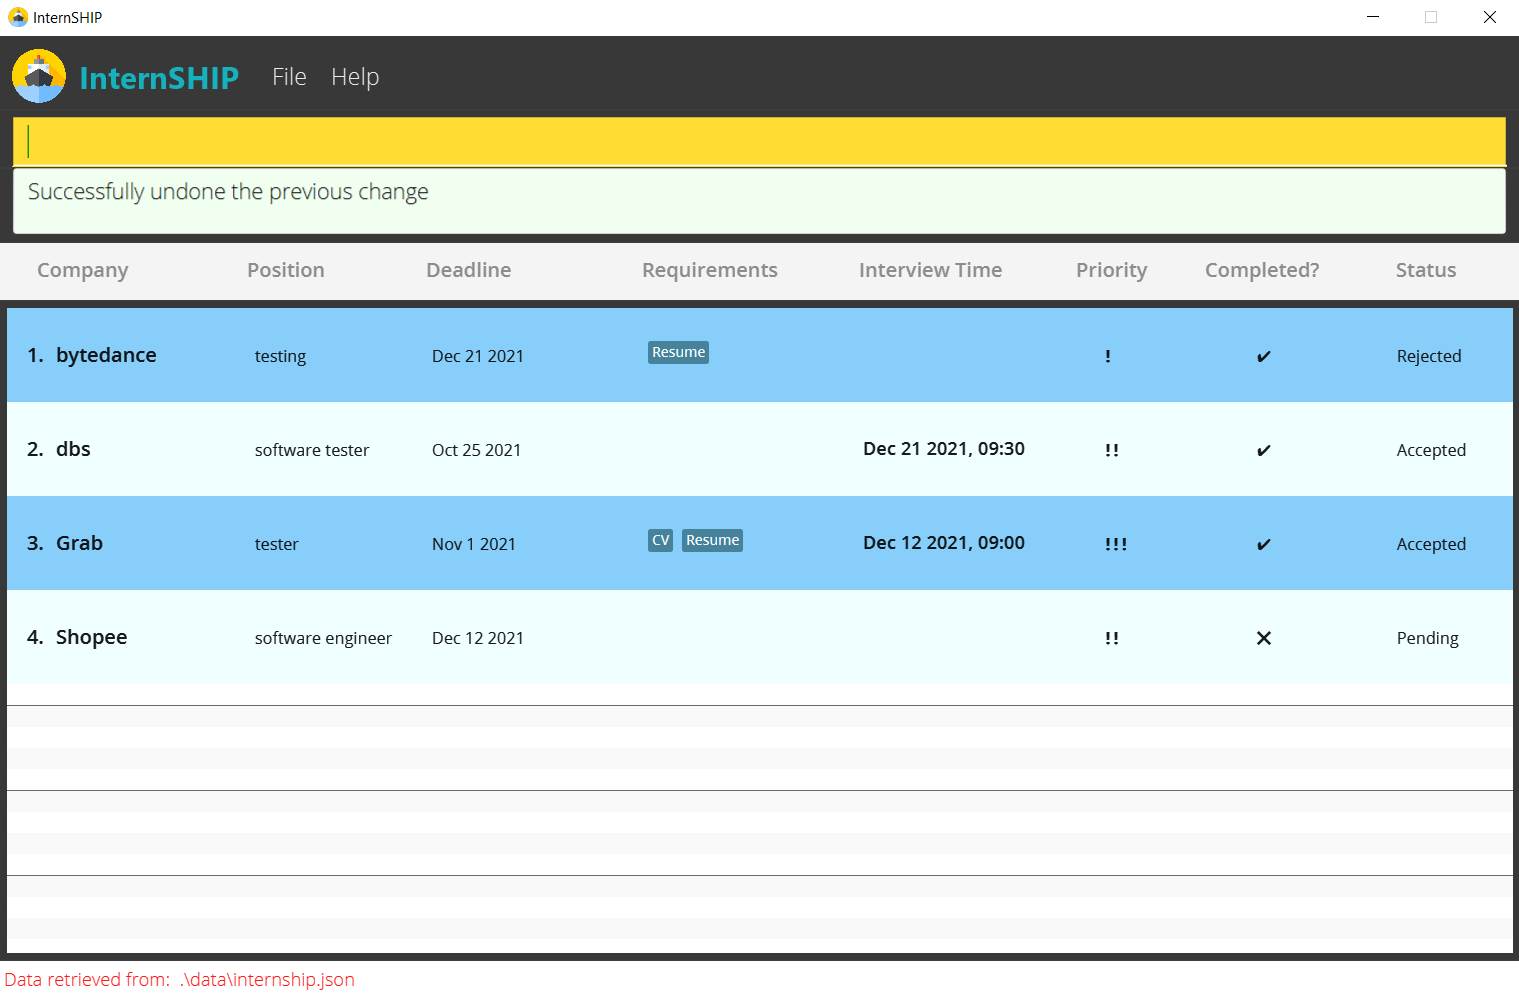The image size is (1519, 998).
Task: Click the double exclamation priority for Shopee
Action: point(1112,638)
